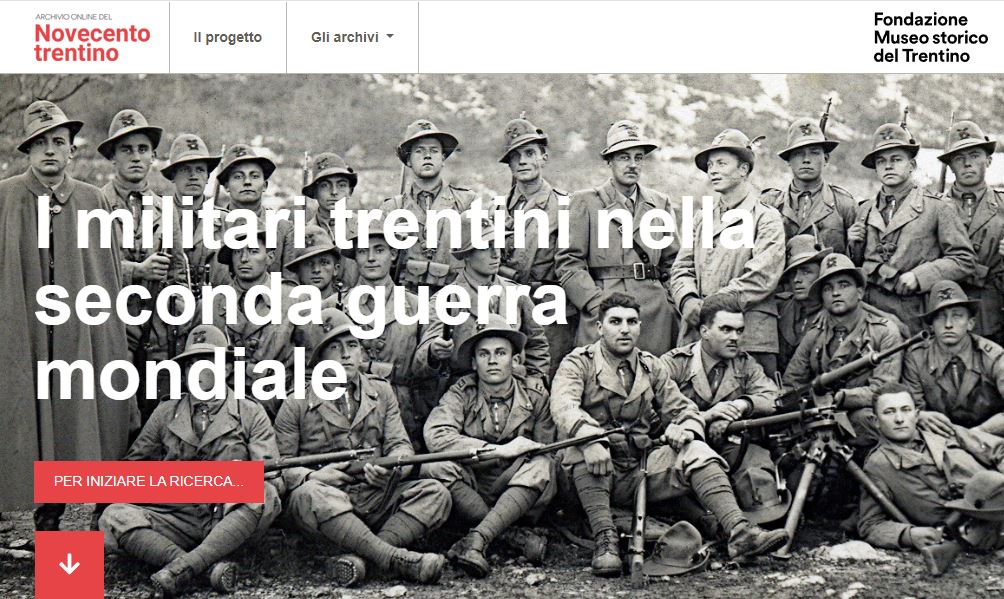Open the Fondazione Museo storico del Trentino logo
Viewport: 1004px width, 599px height.
click(x=930, y=38)
